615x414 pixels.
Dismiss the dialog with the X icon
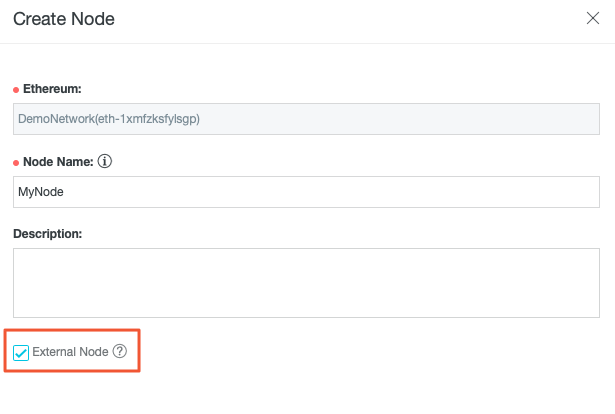592,19
